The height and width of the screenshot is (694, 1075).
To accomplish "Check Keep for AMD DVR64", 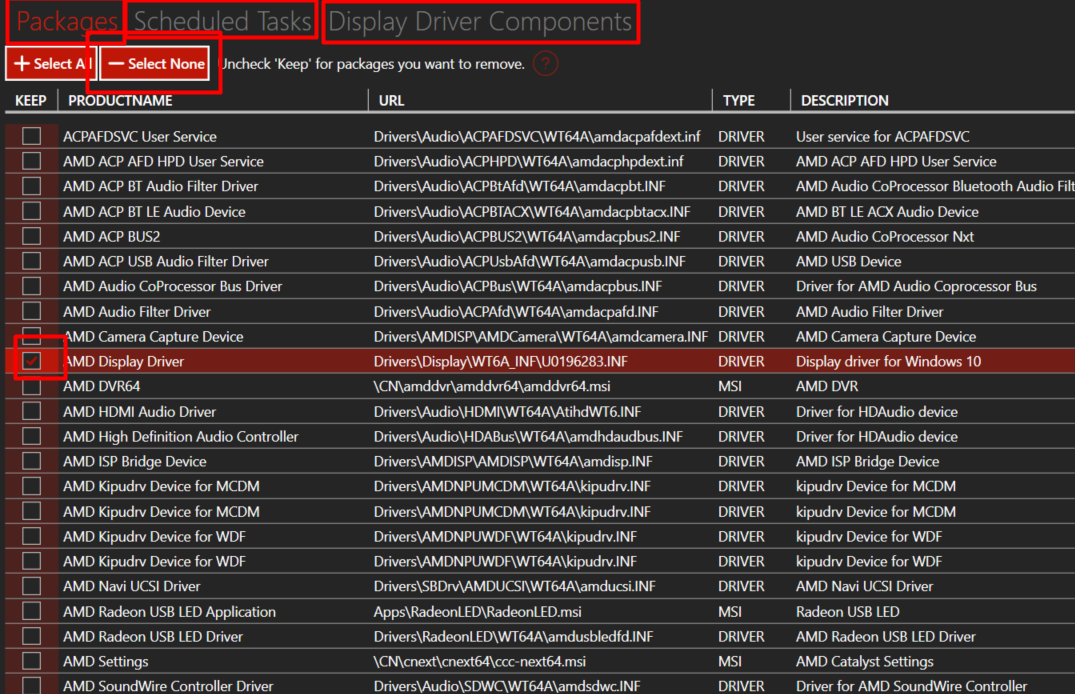I will pyautogui.click(x=32, y=386).
